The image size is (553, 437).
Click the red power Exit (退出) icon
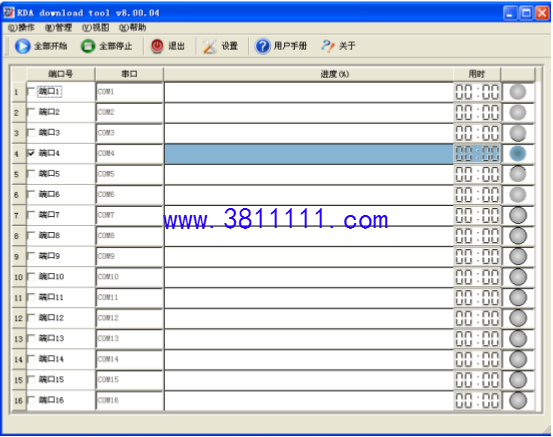click(x=157, y=46)
